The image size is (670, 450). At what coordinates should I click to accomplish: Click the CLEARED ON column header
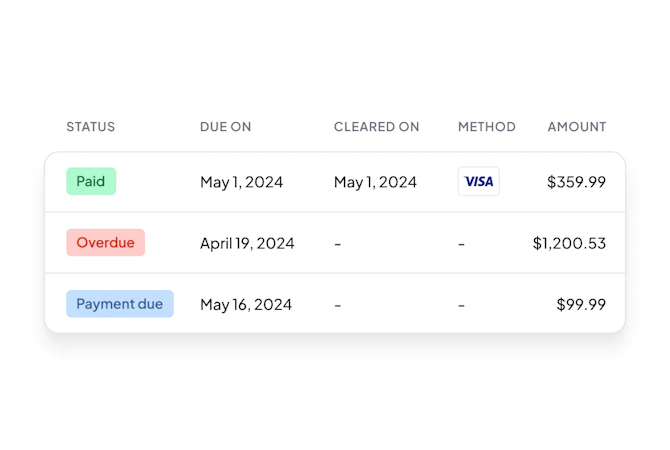[x=376, y=127]
